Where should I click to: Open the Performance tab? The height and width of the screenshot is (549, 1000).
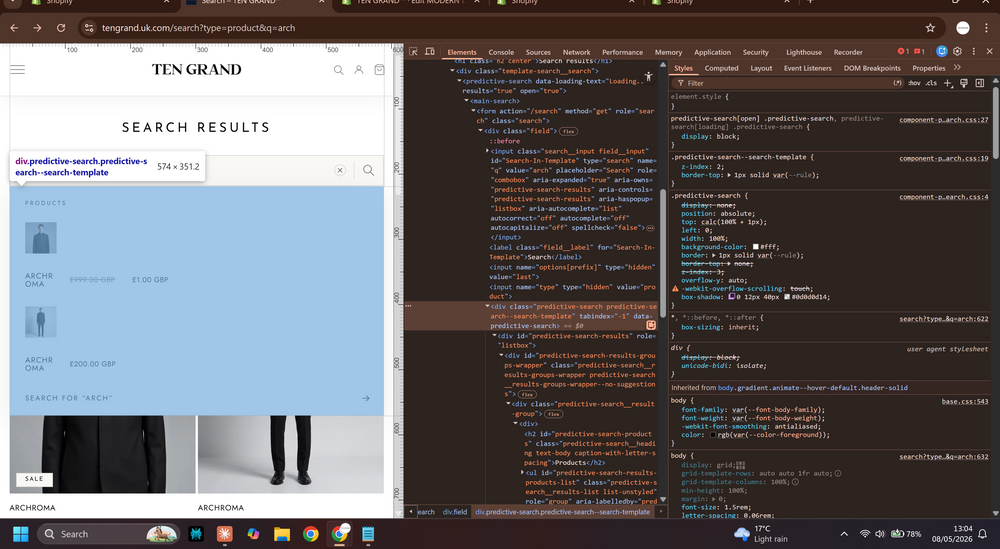(622, 52)
